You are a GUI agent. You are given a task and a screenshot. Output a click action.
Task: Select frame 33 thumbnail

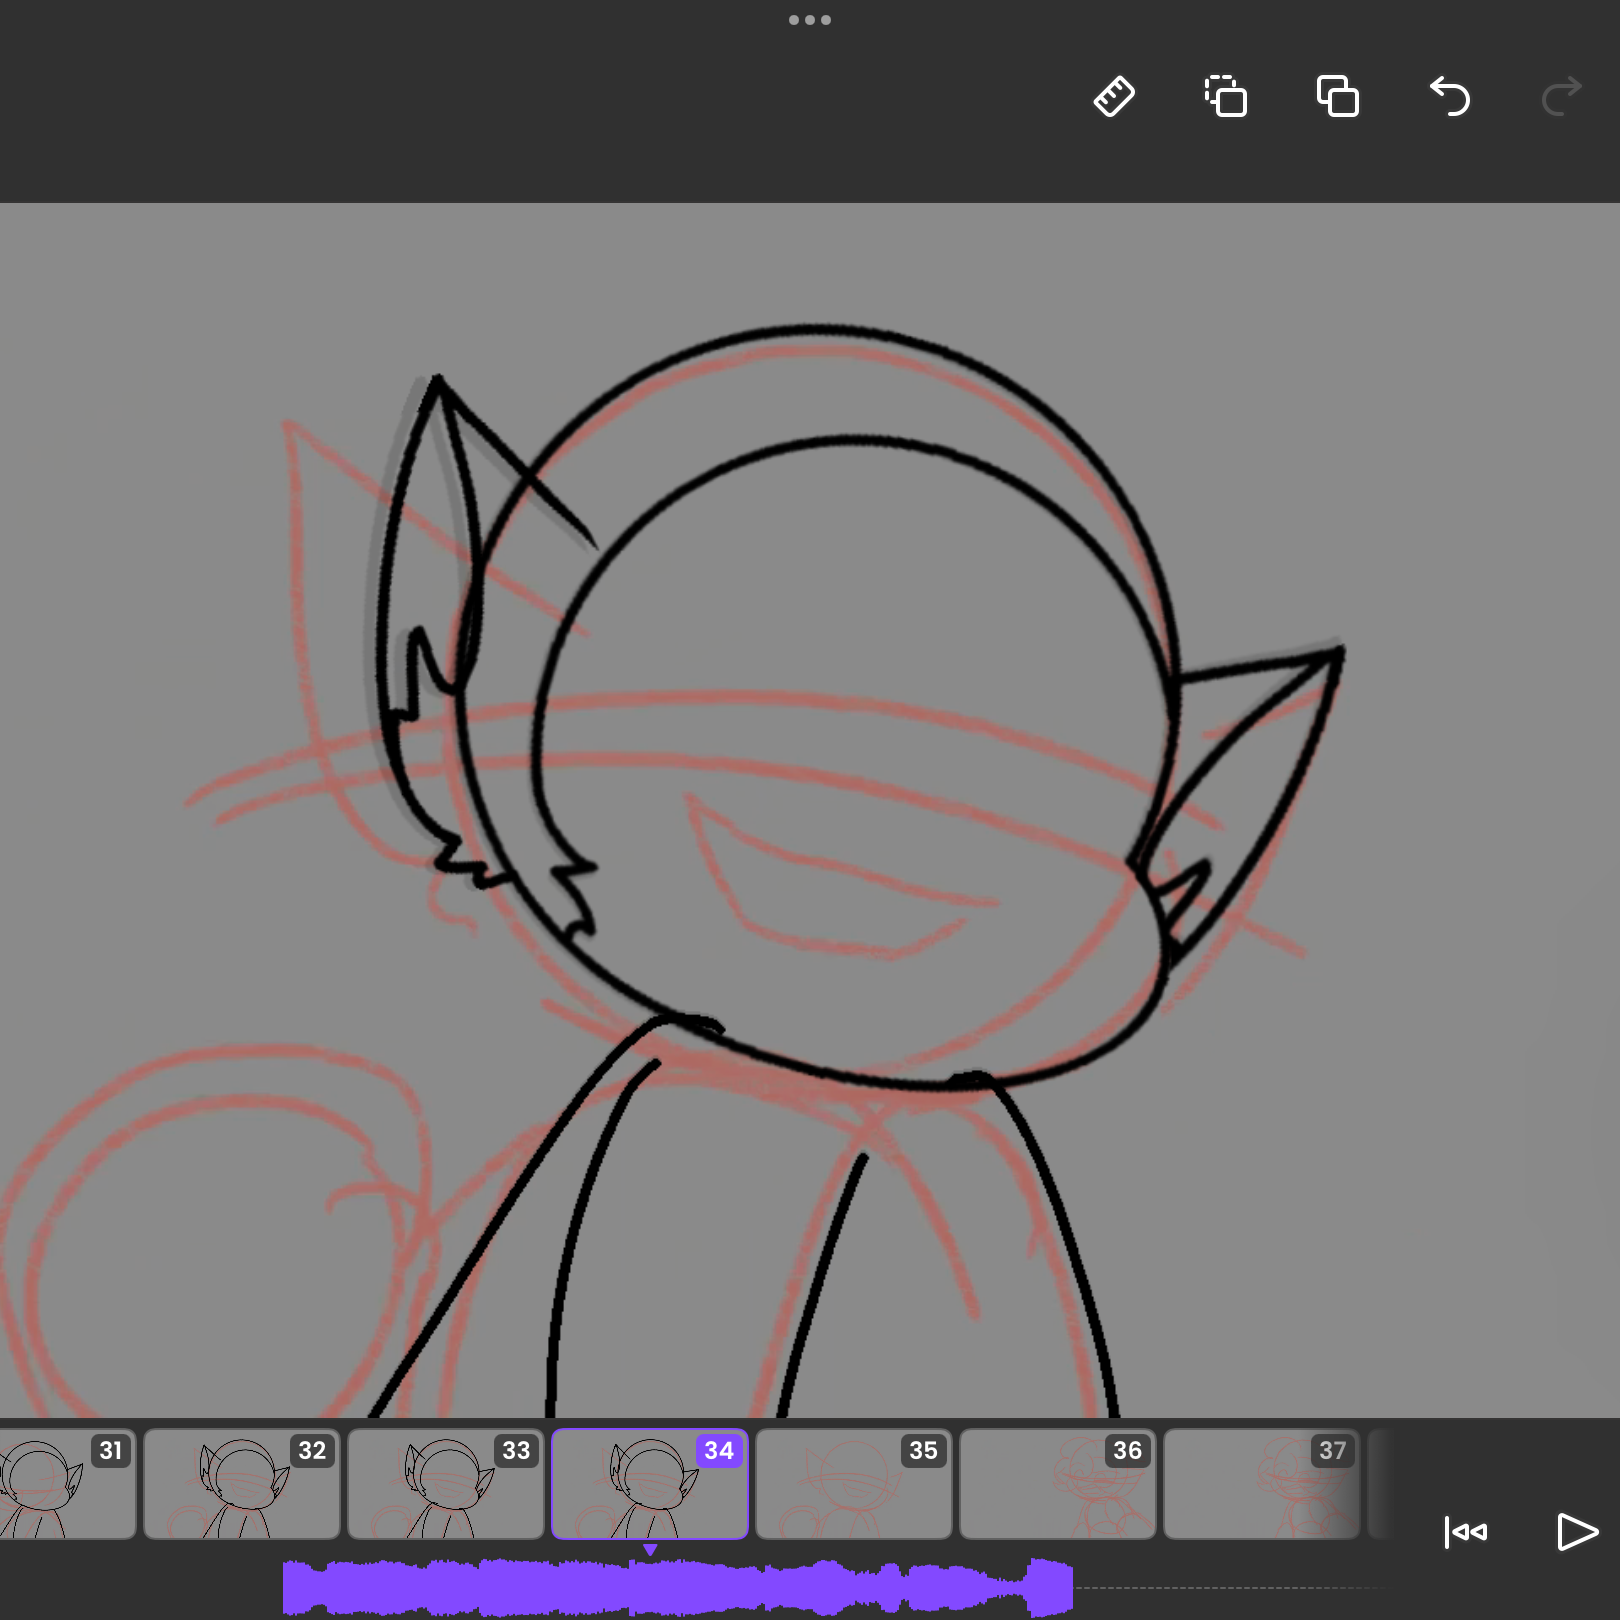(x=446, y=1484)
